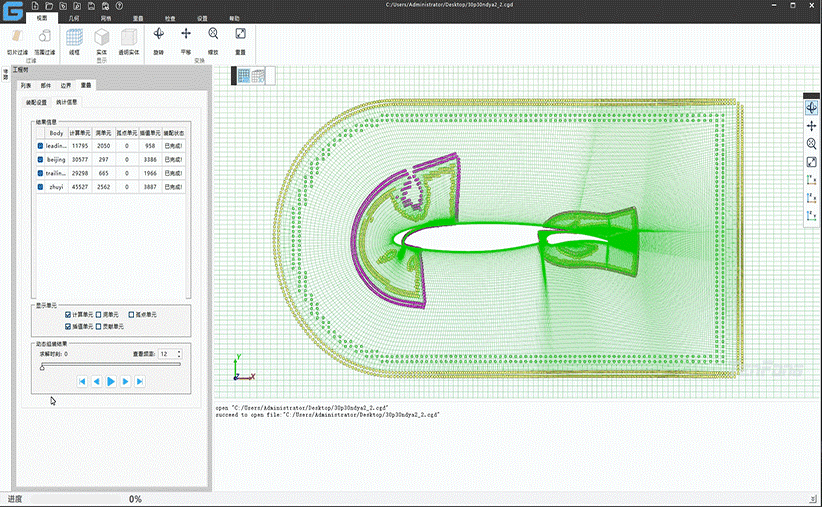Click the open folder icon in title bar
822x507 pixels.
tap(49, 6)
